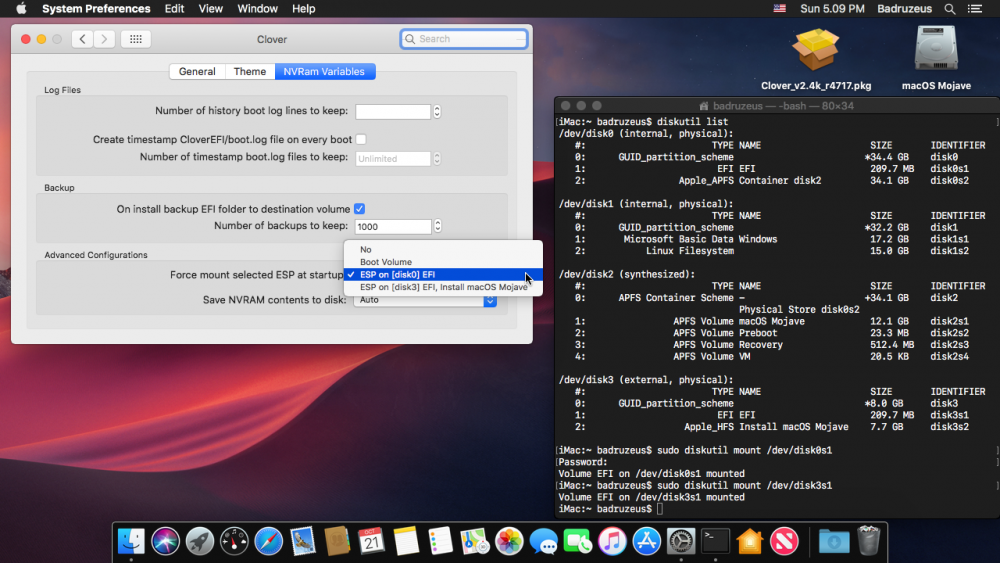
Task: Open Notes icon in Dock
Action: pyautogui.click(x=406, y=541)
